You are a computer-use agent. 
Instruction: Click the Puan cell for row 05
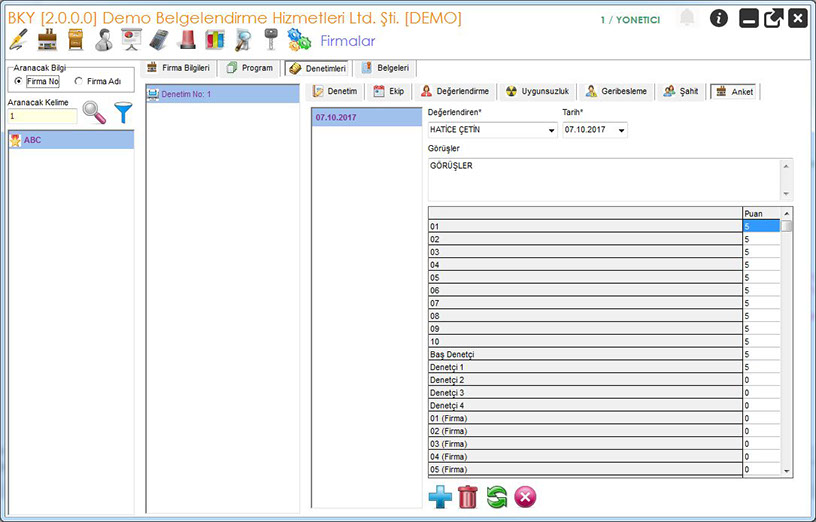[761, 277]
